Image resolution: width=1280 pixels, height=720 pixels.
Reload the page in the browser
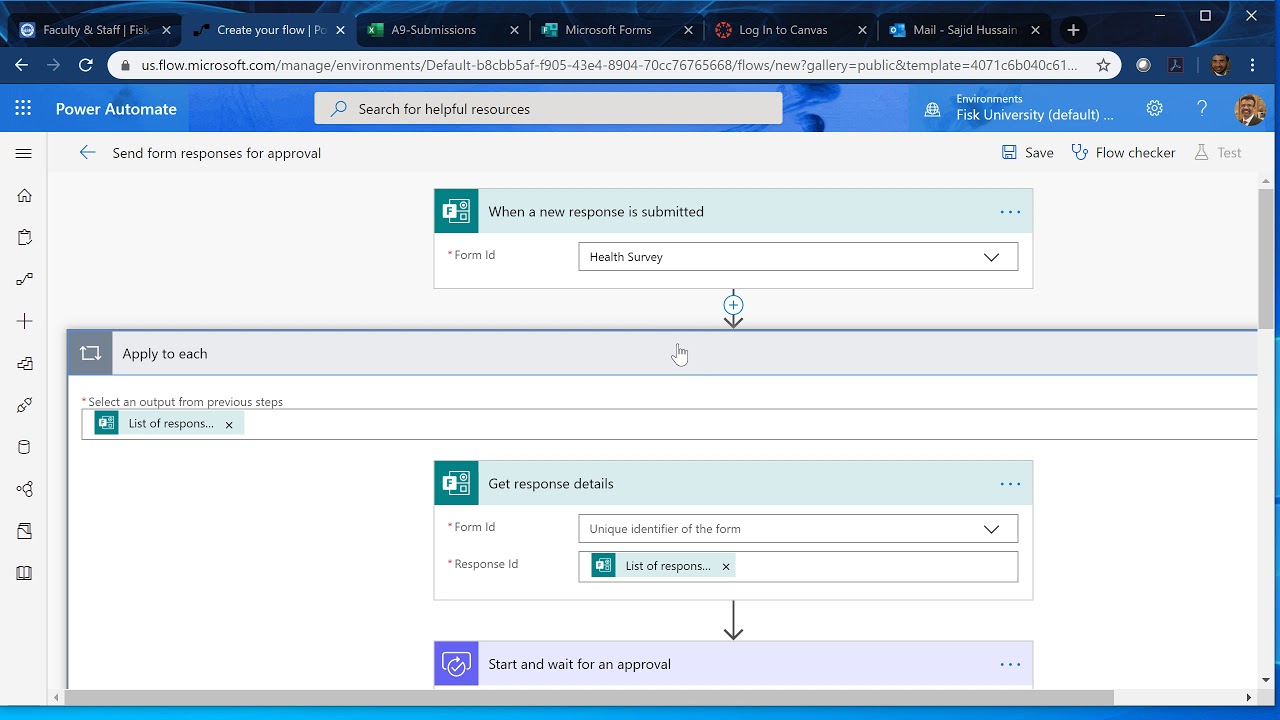pyautogui.click(x=86, y=65)
